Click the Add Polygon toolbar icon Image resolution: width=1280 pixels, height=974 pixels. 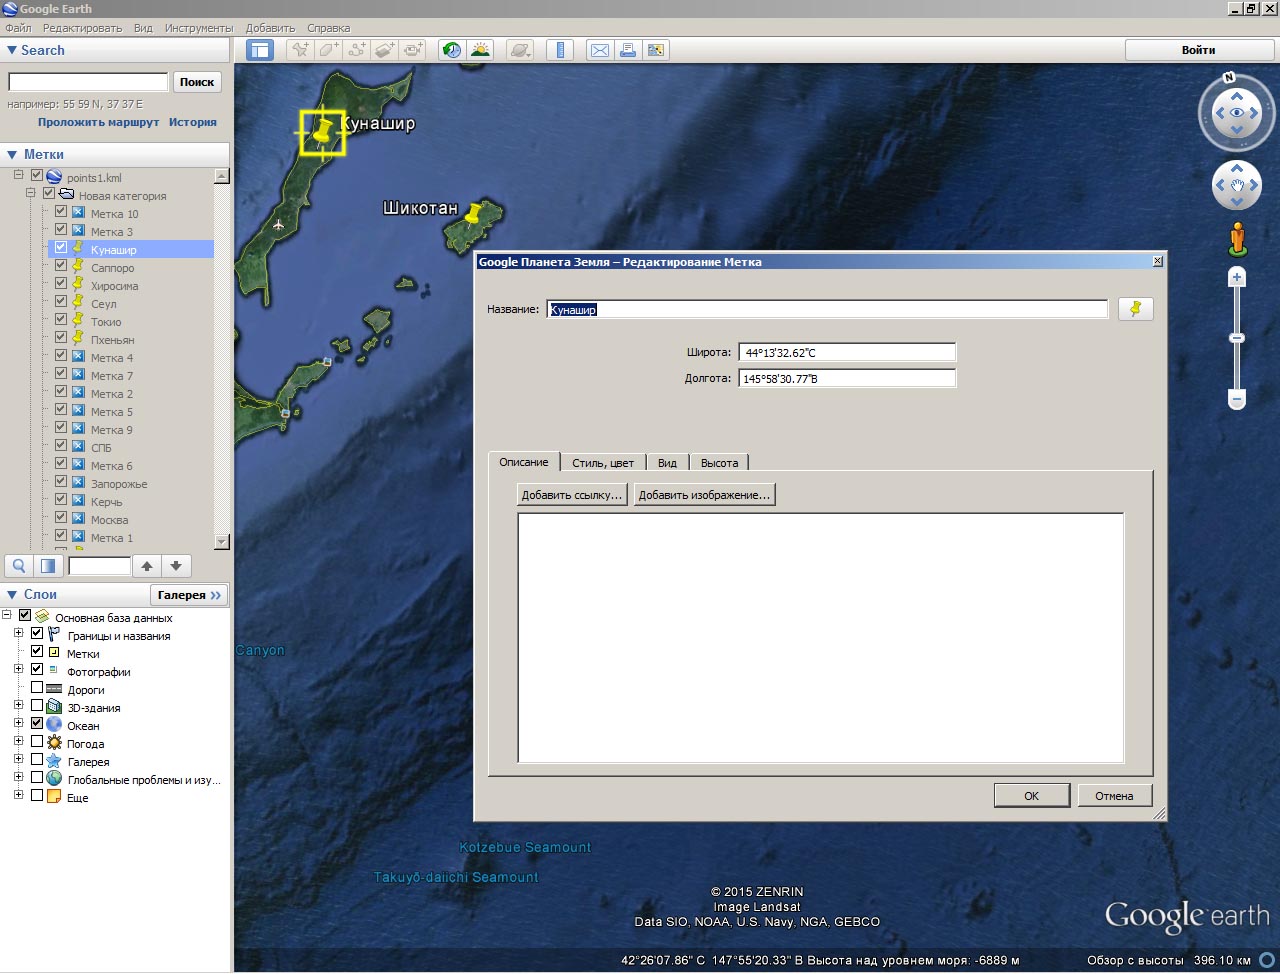pyautogui.click(x=329, y=50)
